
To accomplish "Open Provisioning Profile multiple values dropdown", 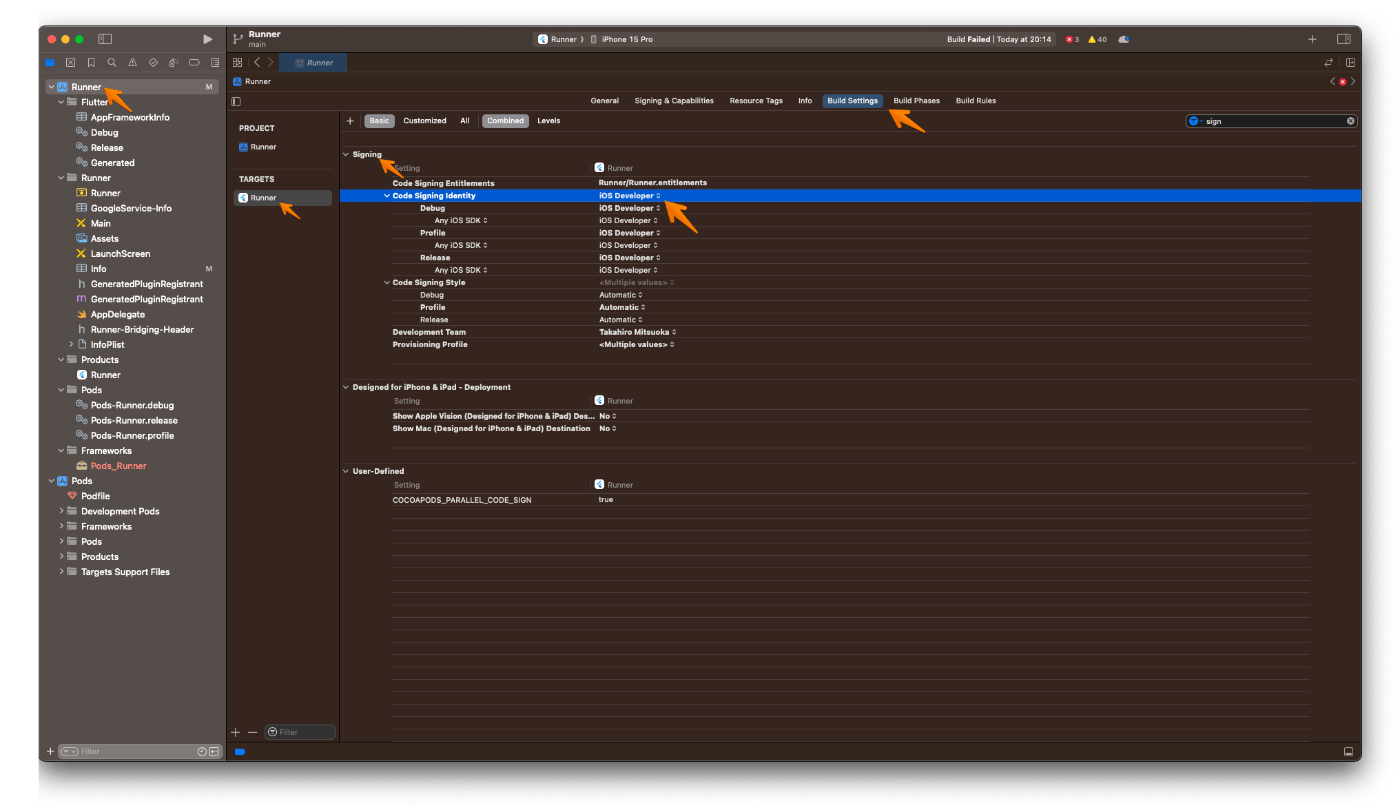I will [x=636, y=344].
